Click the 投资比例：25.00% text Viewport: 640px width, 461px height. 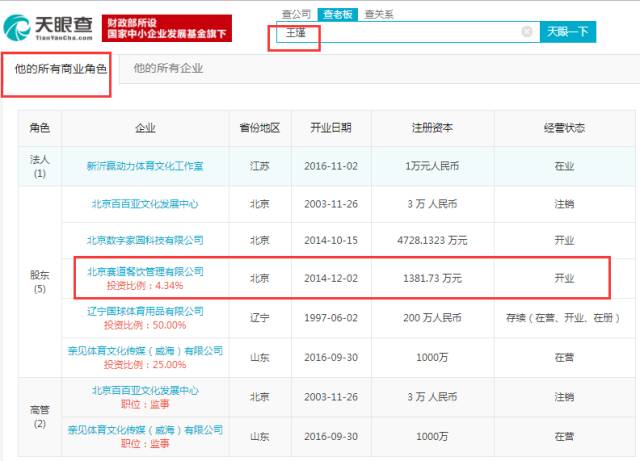pos(145,364)
